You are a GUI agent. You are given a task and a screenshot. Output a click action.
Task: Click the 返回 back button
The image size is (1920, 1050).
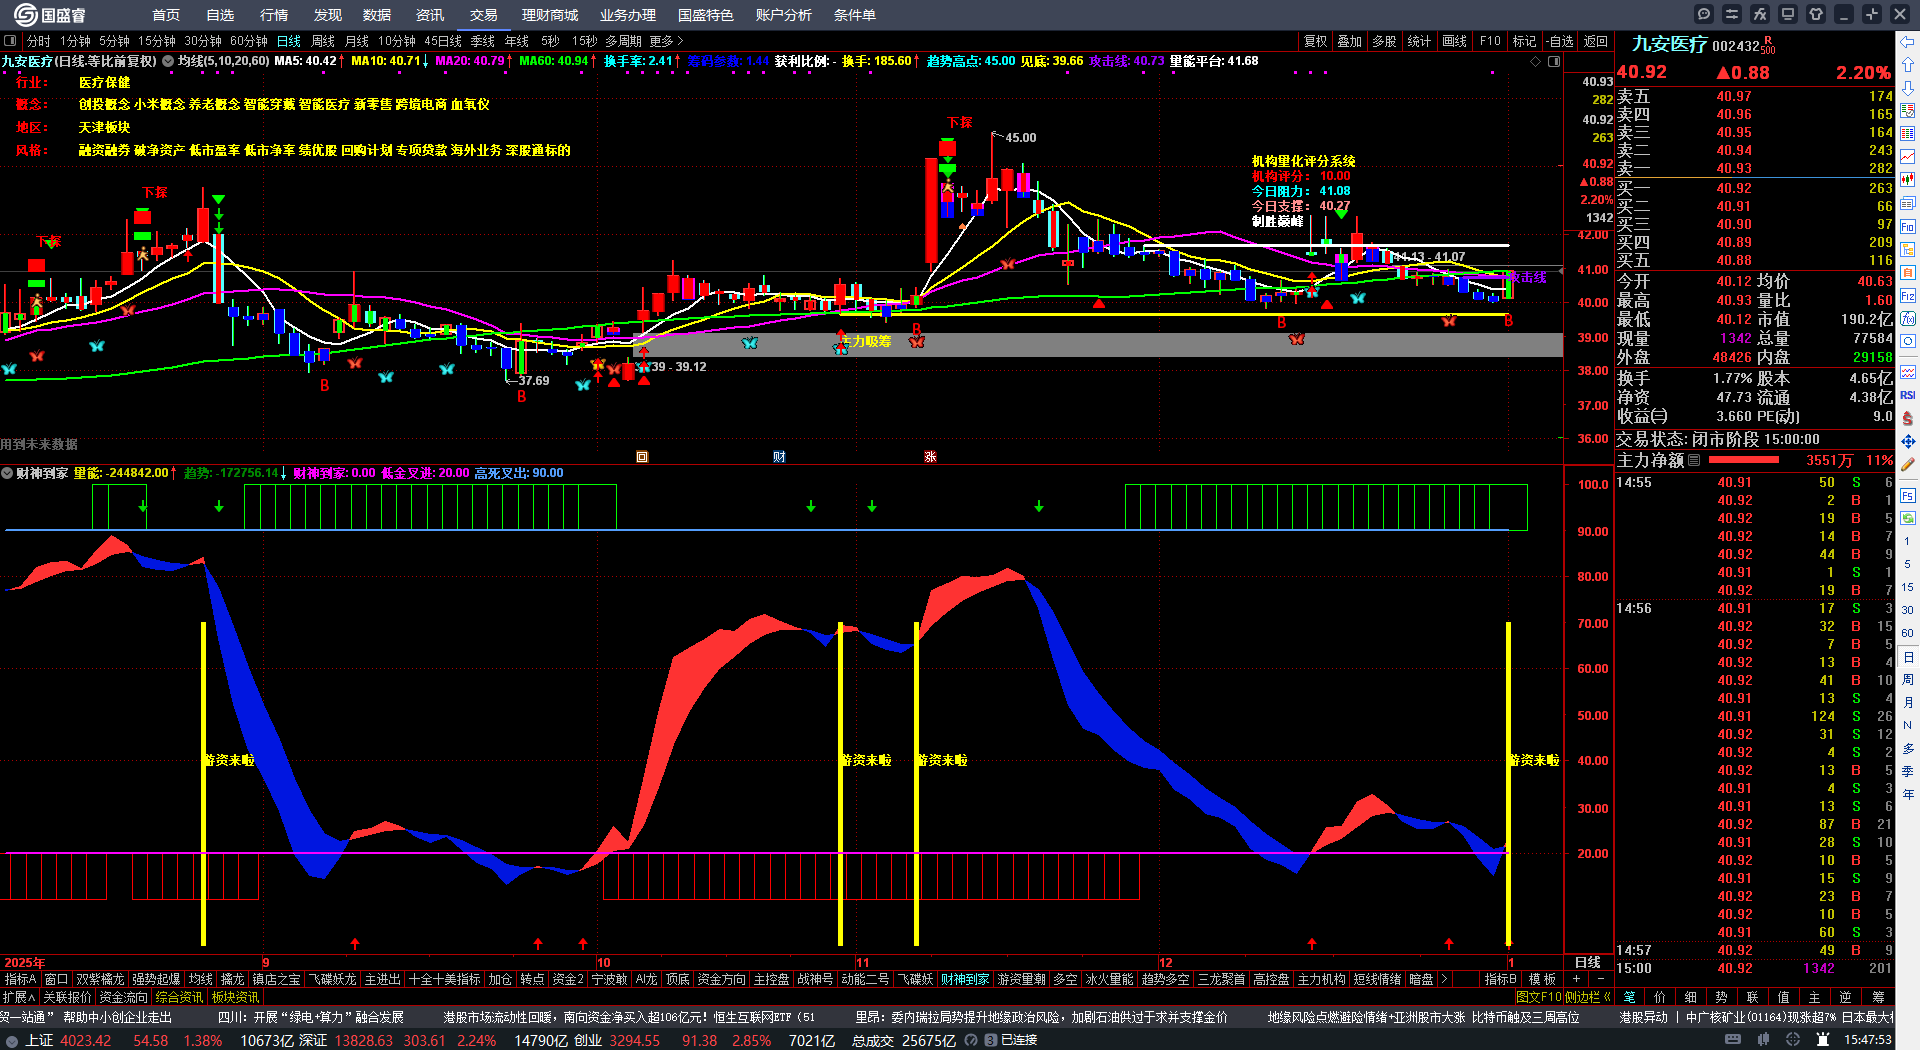coord(1596,41)
